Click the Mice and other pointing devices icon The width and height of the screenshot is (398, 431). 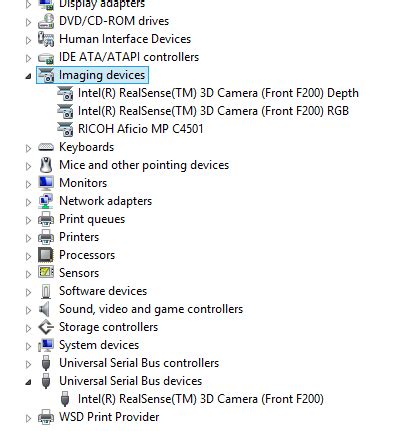tap(46, 165)
